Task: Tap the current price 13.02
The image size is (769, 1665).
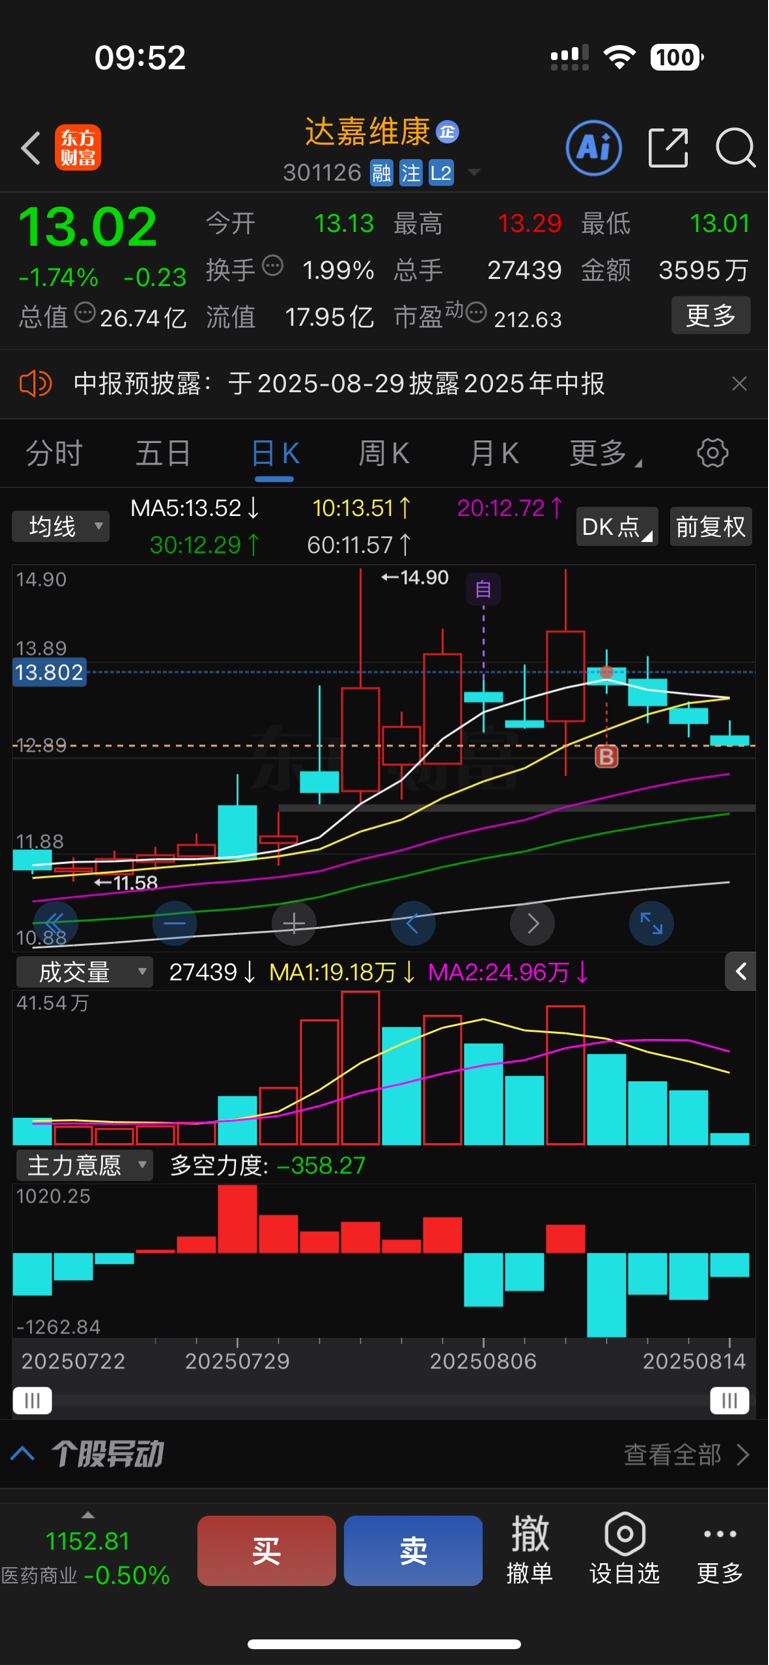Action: 88,227
